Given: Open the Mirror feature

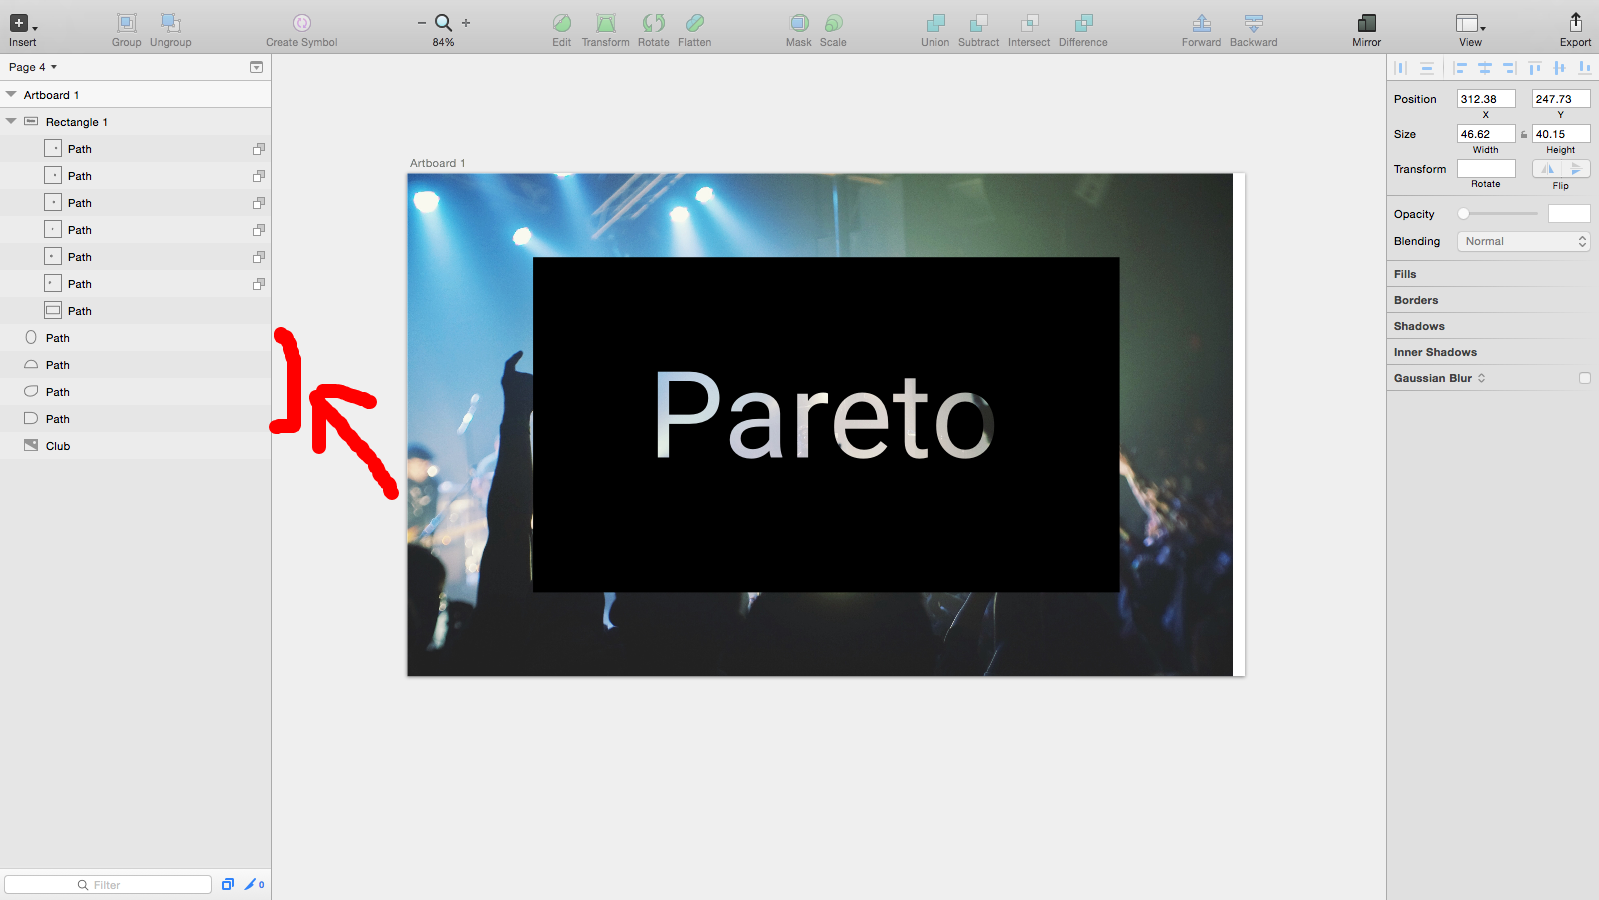Looking at the screenshot, I should [1367, 23].
